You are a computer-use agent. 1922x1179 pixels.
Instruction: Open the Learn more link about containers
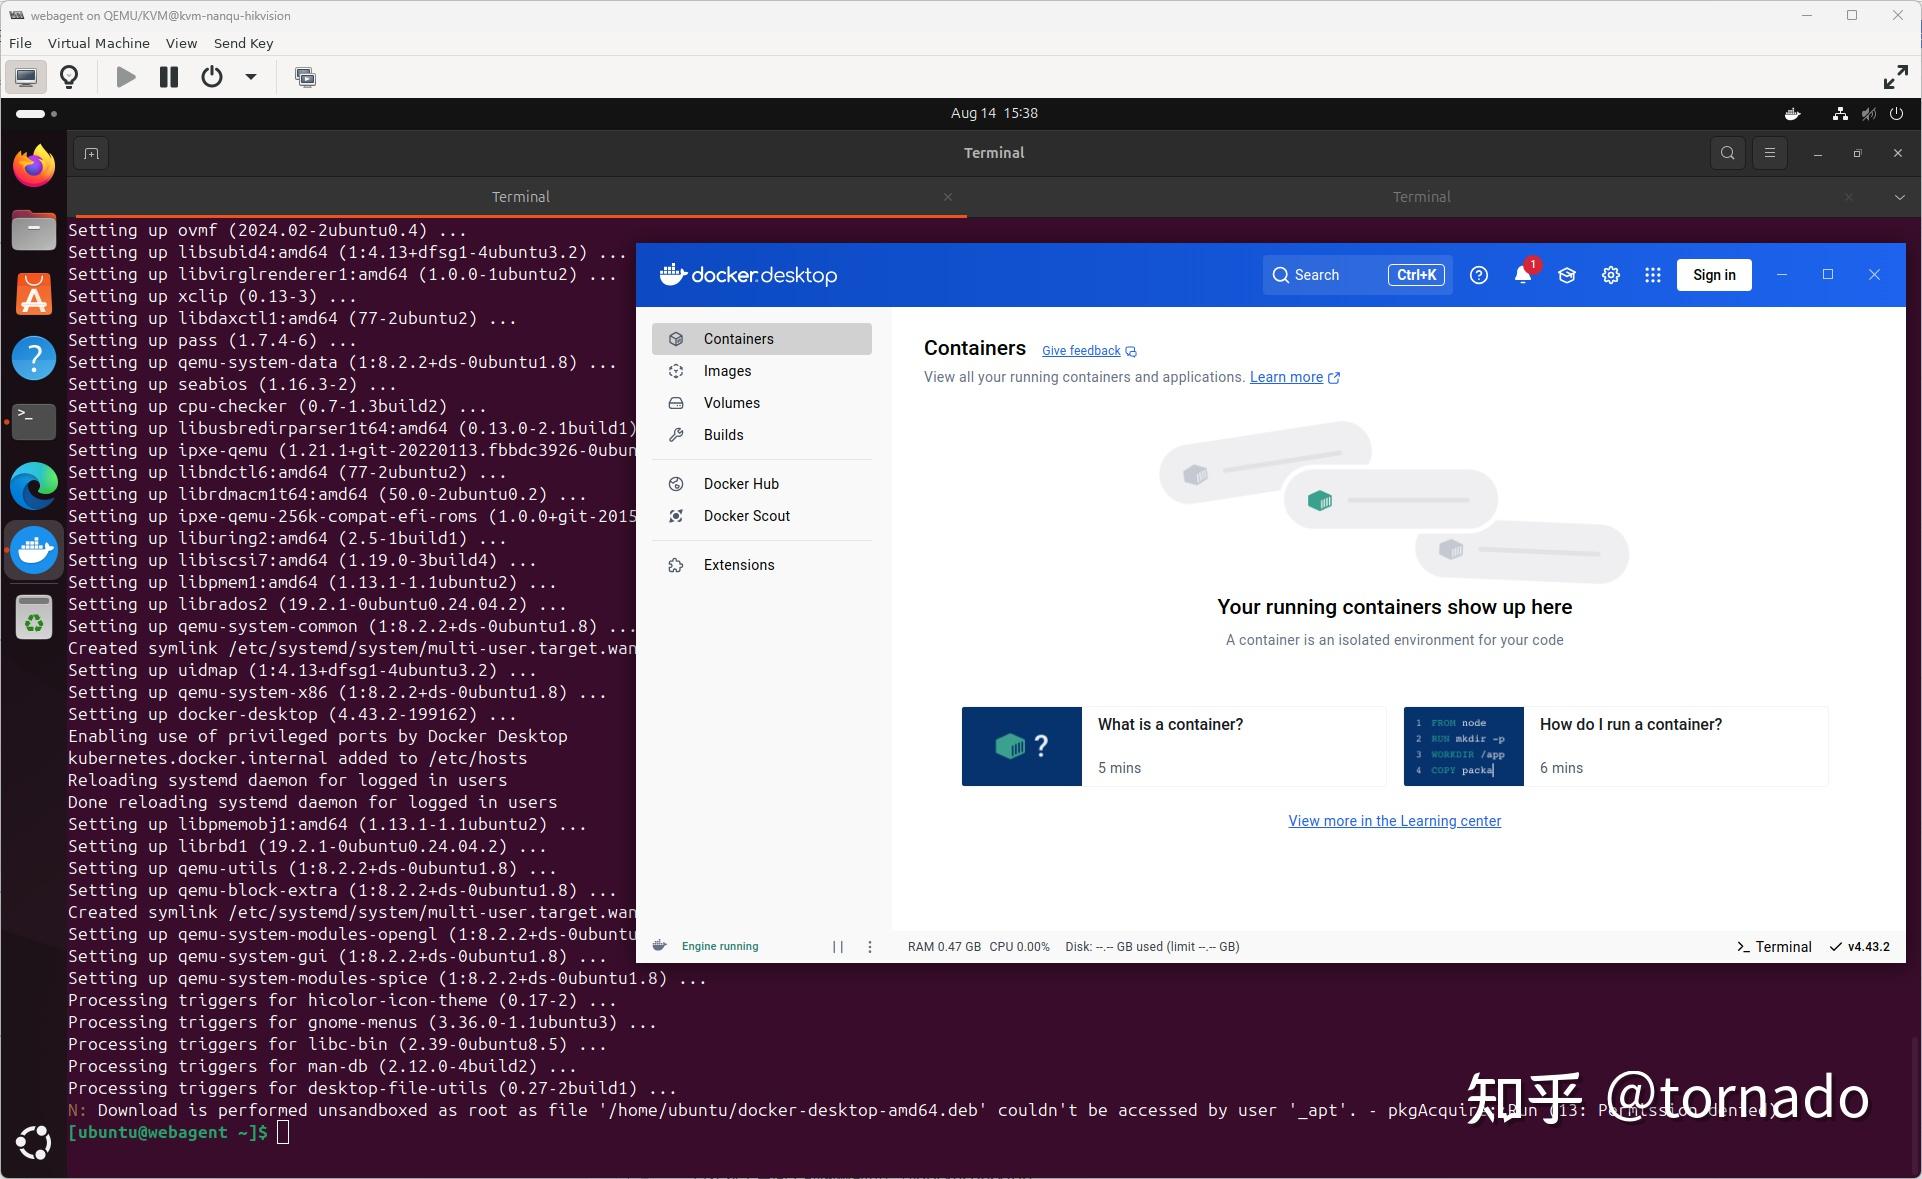(x=1287, y=377)
